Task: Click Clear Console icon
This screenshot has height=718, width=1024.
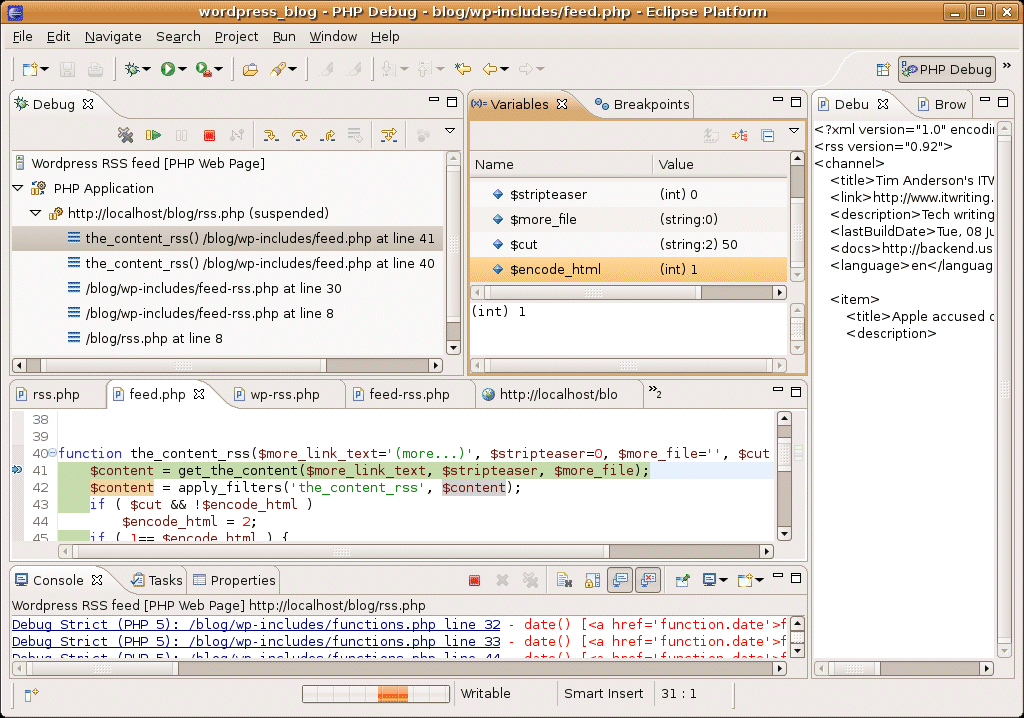Action: 565,580
